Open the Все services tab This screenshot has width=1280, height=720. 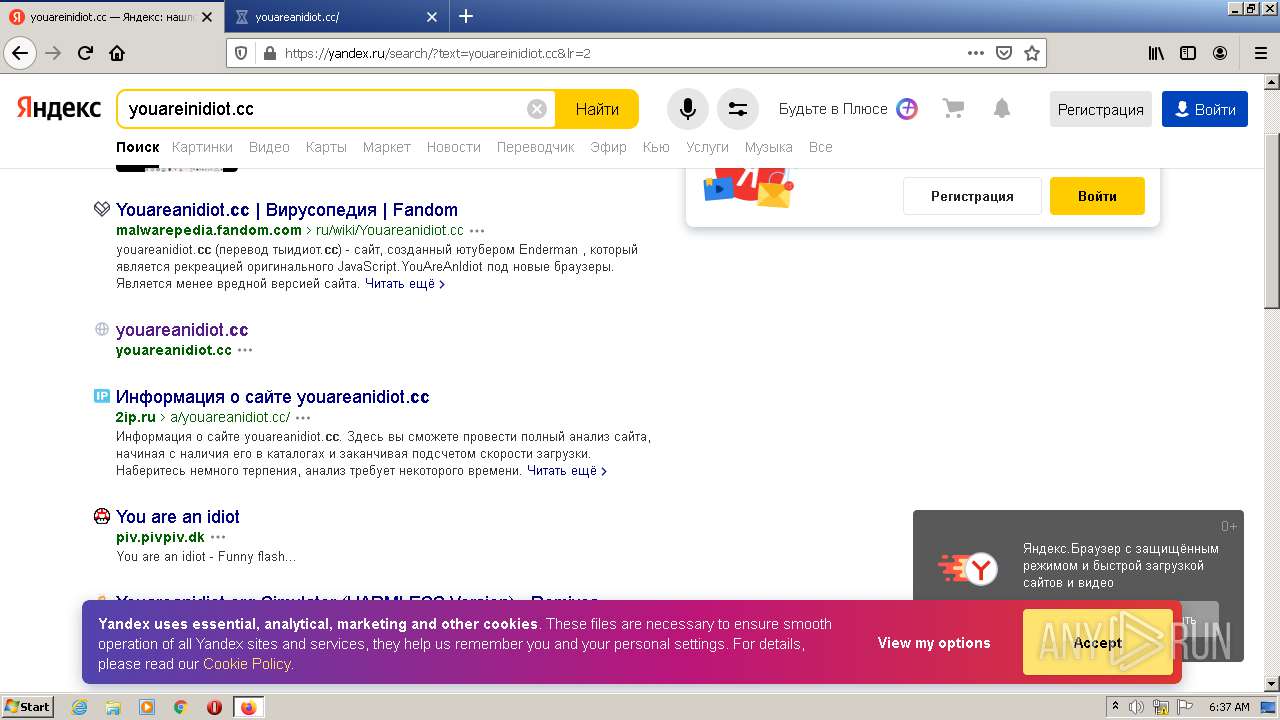[x=820, y=147]
